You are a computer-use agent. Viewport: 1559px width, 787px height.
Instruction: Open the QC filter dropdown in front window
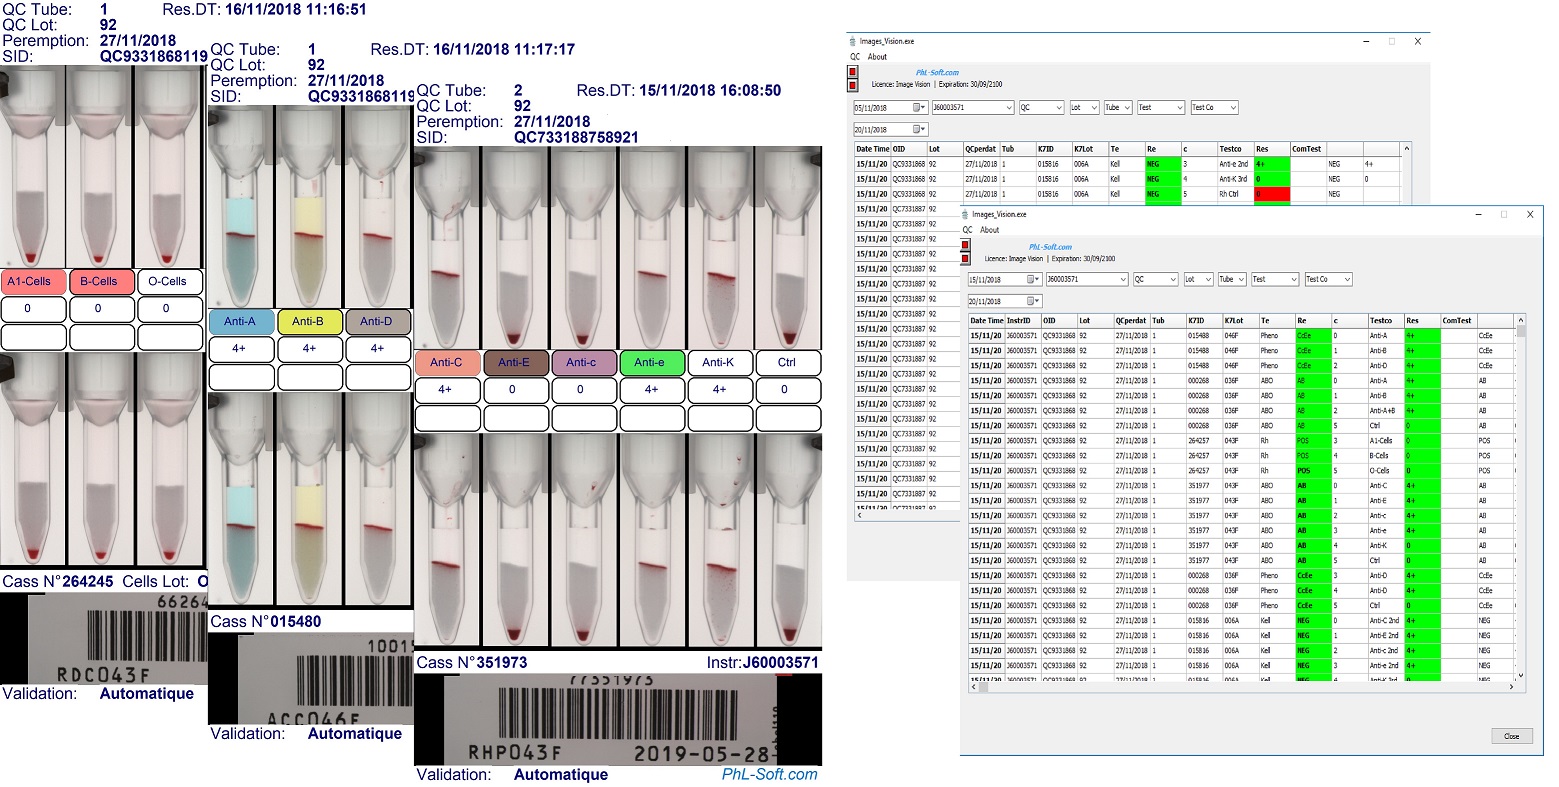pyautogui.click(x=1173, y=279)
